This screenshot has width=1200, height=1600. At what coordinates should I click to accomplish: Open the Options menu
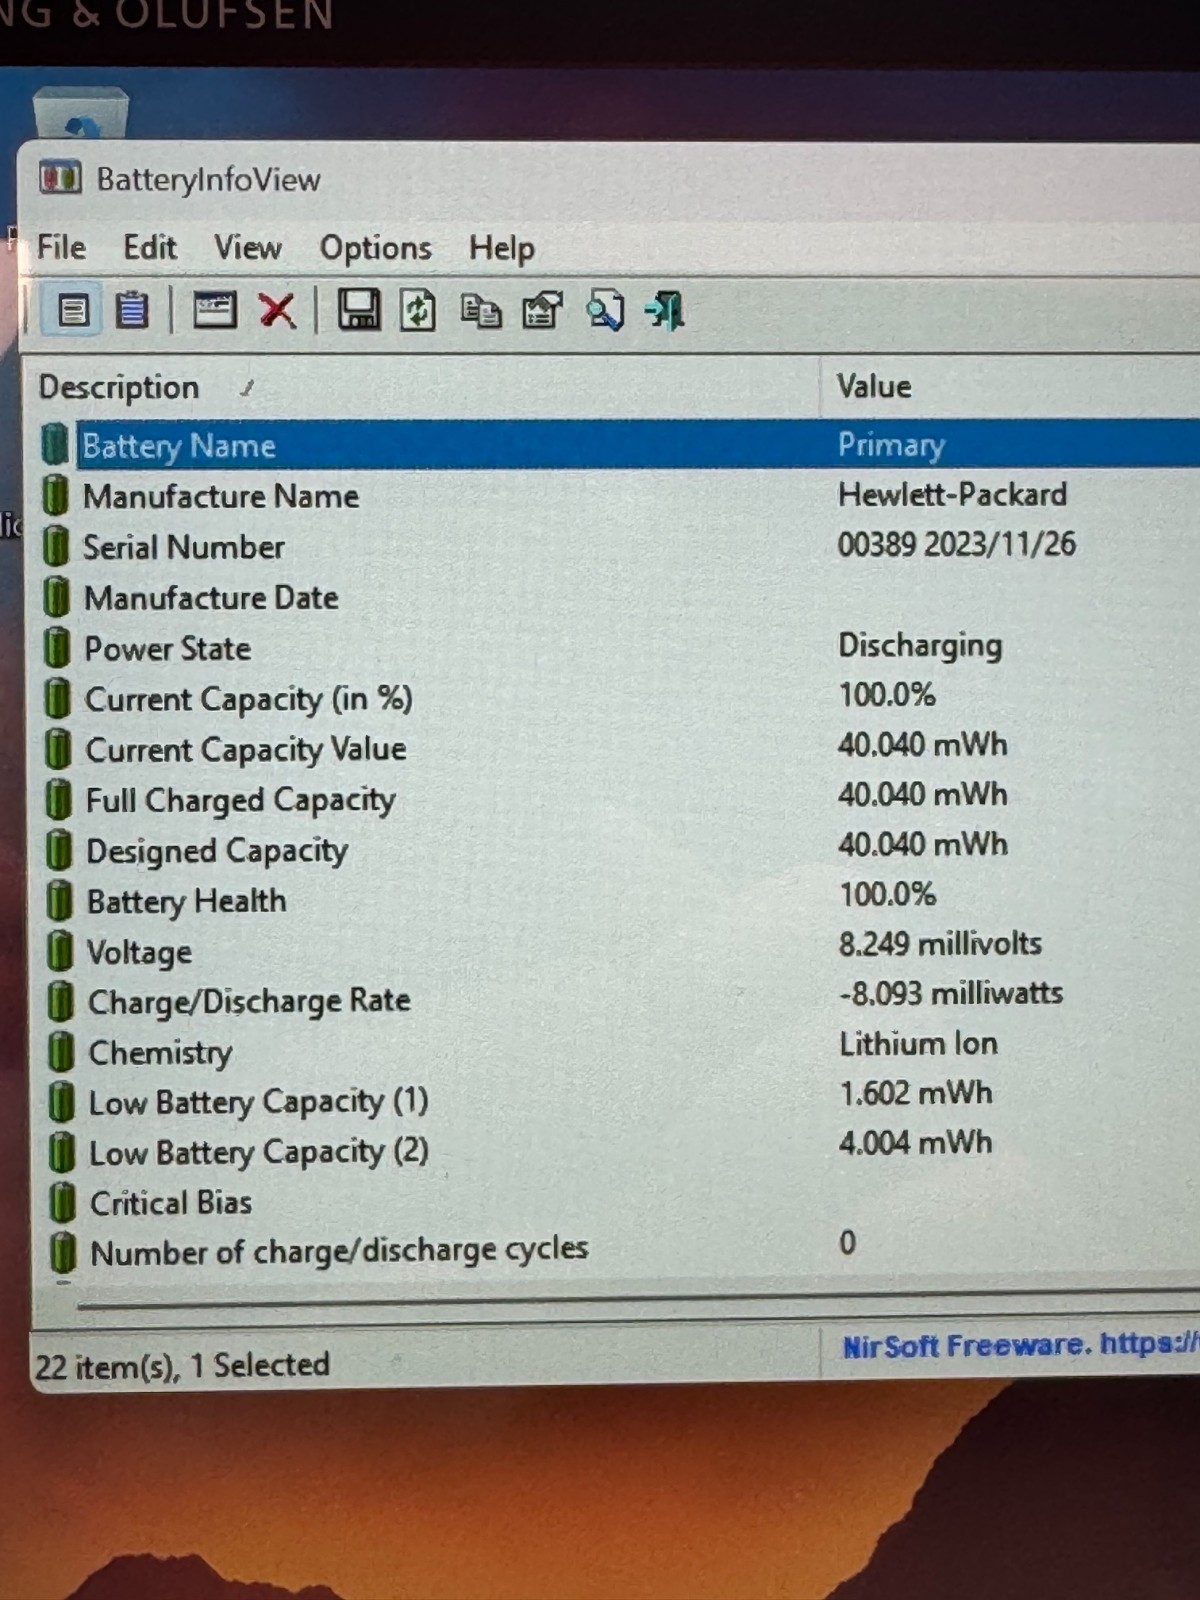[375, 248]
